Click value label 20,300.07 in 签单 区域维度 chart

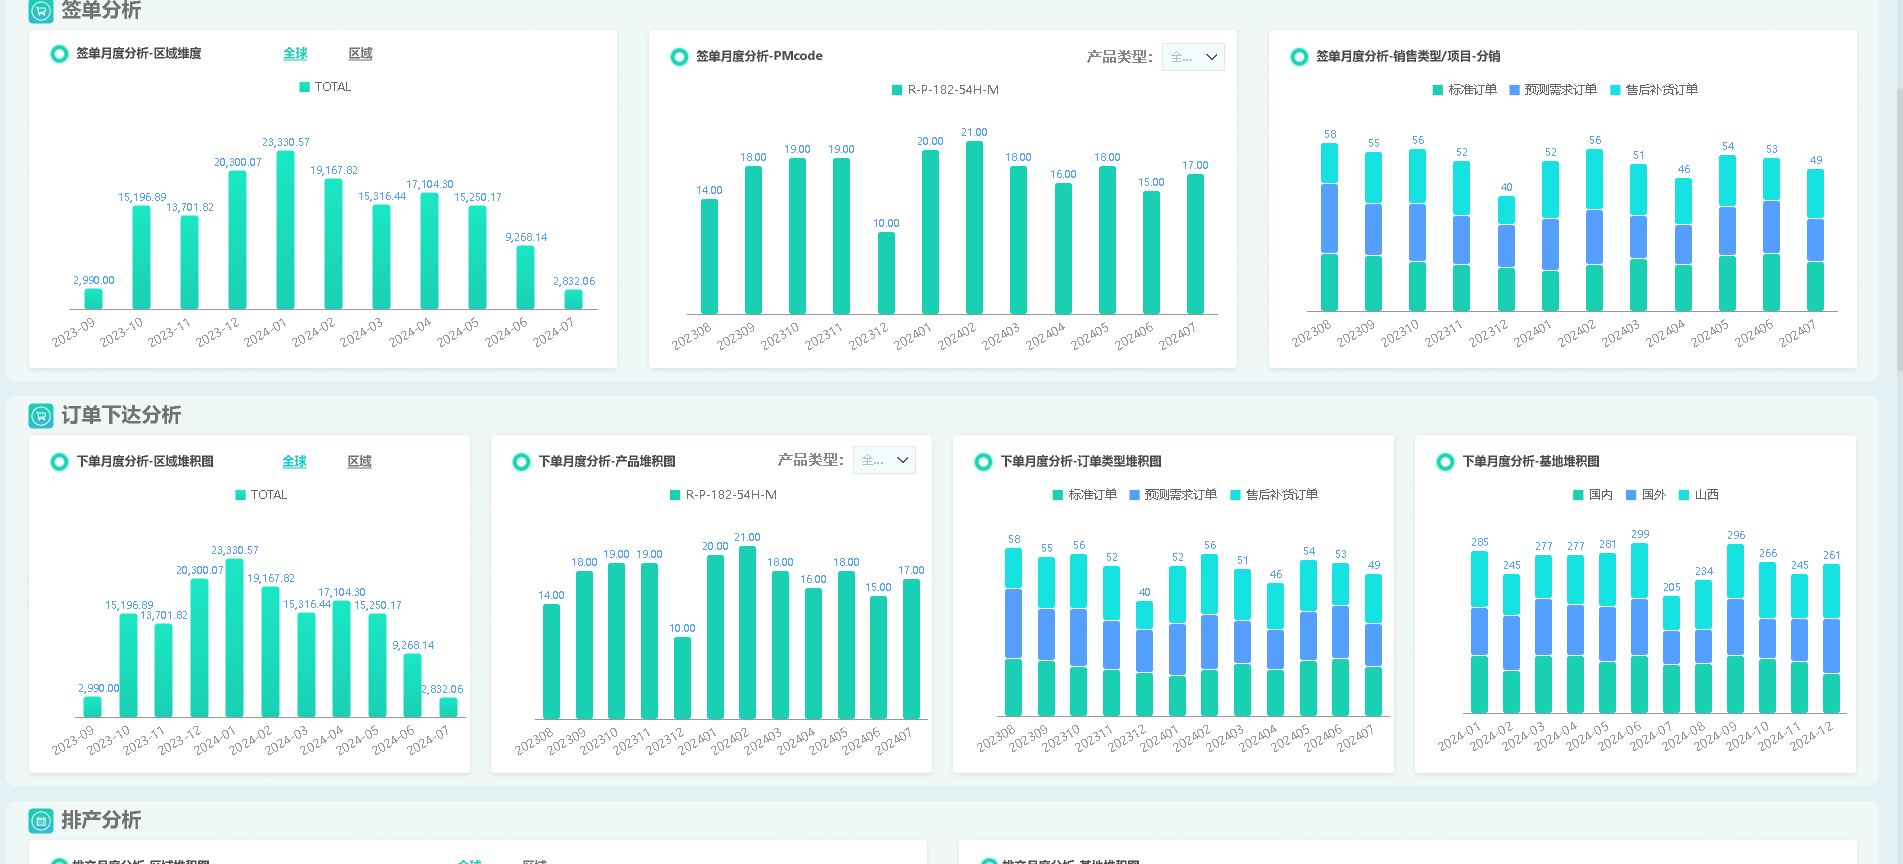tap(237, 162)
